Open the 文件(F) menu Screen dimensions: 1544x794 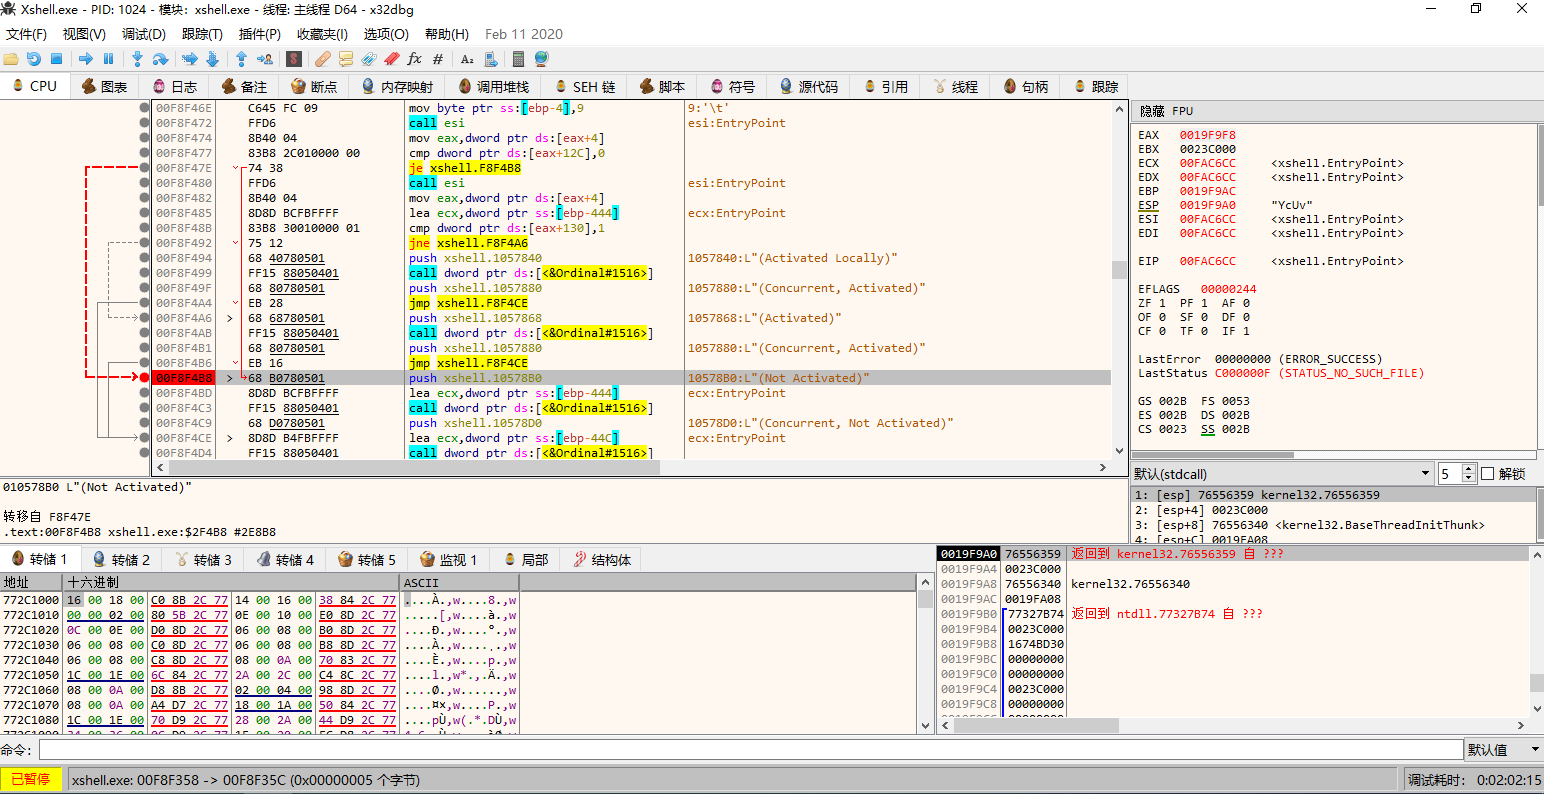pos(27,34)
